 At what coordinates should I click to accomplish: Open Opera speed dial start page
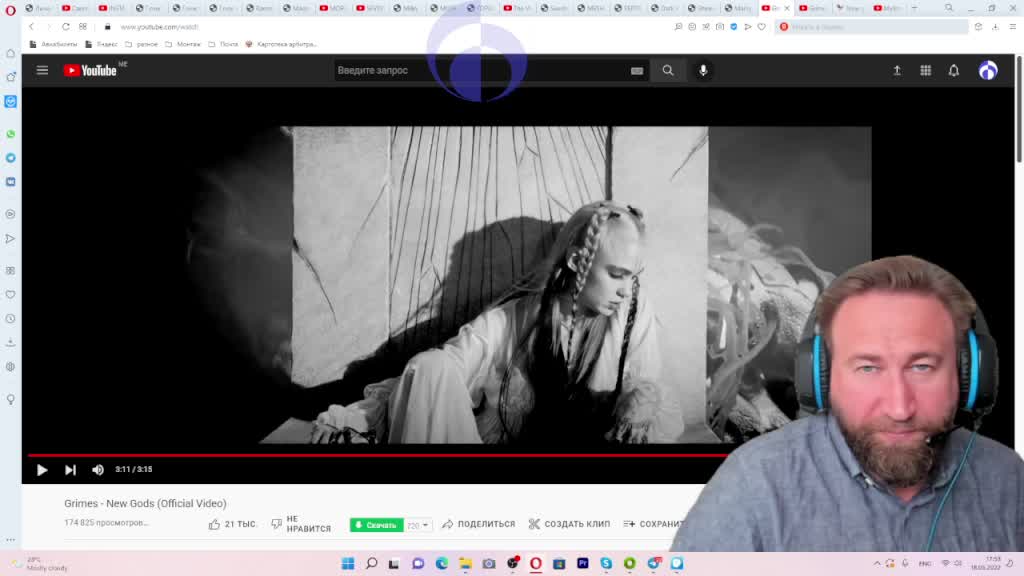83,27
